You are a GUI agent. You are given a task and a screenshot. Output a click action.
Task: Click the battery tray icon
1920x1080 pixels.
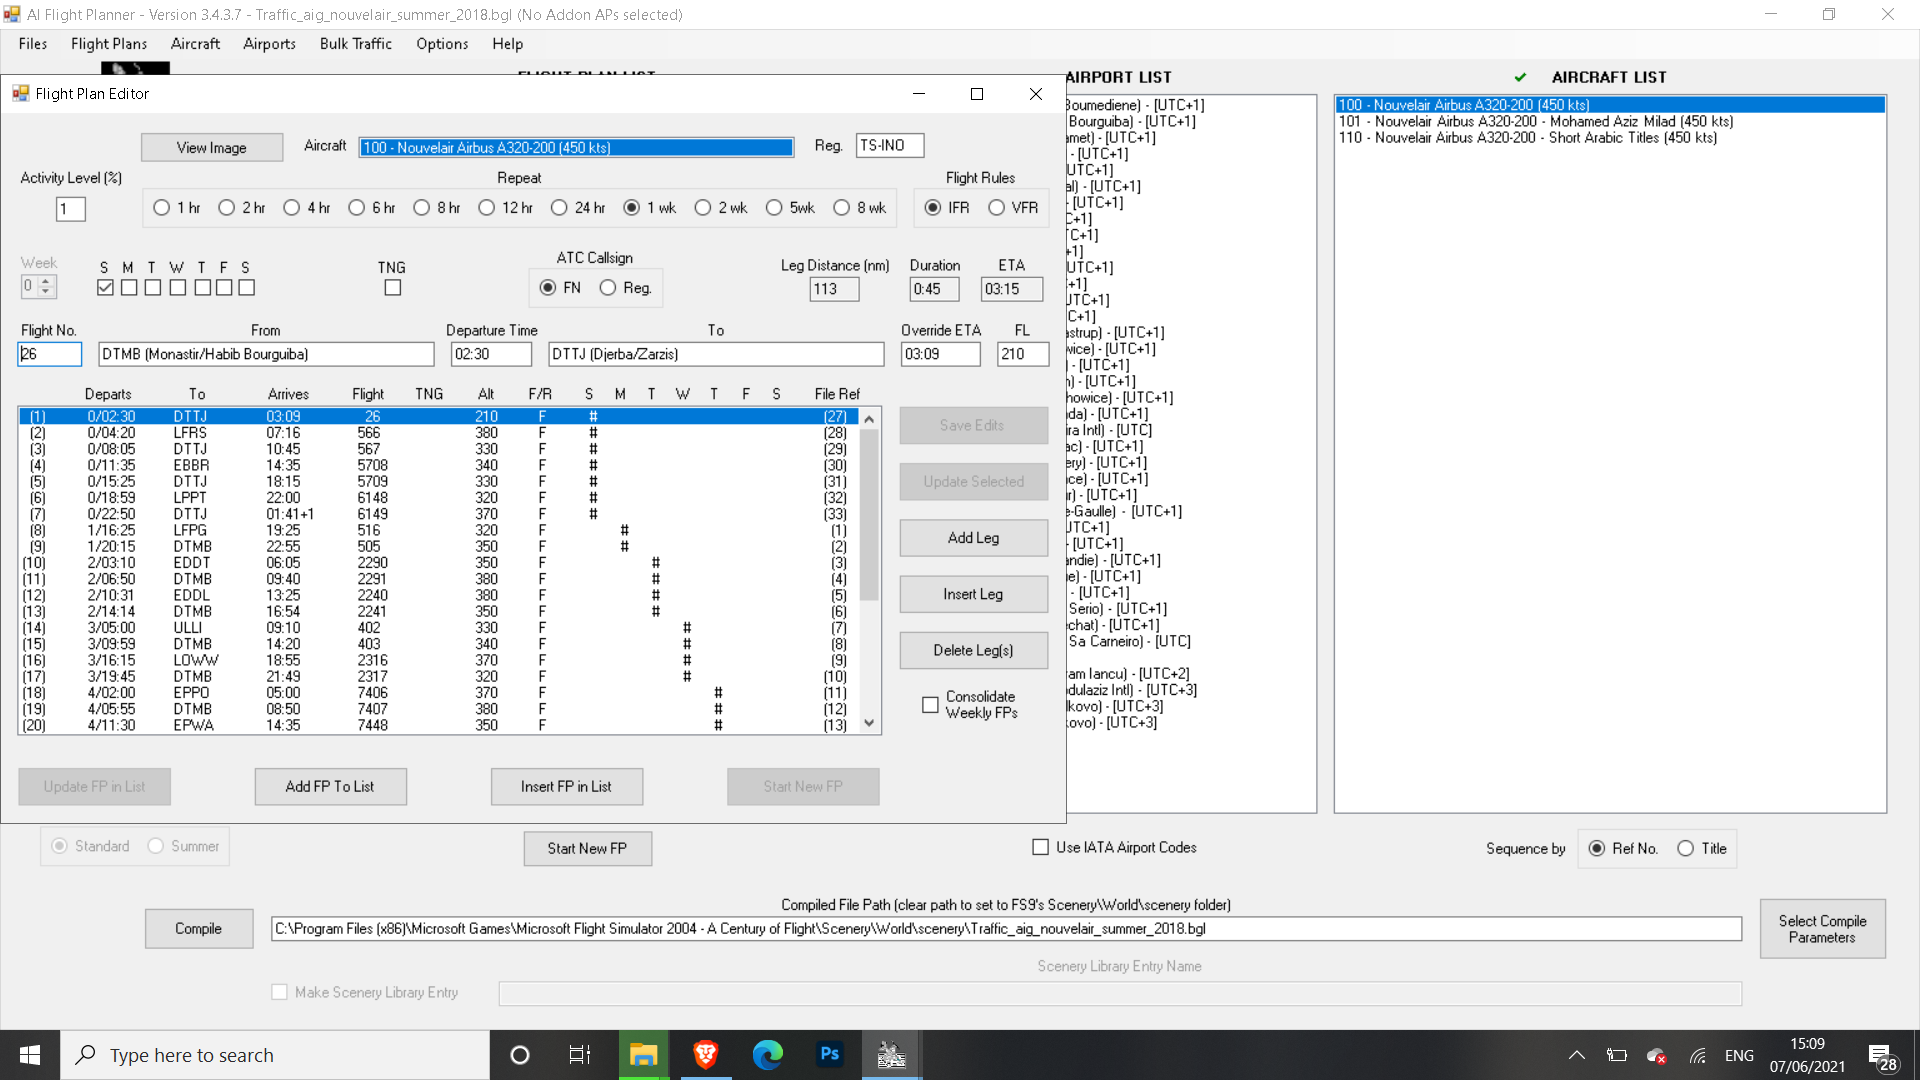point(1617,1055)
